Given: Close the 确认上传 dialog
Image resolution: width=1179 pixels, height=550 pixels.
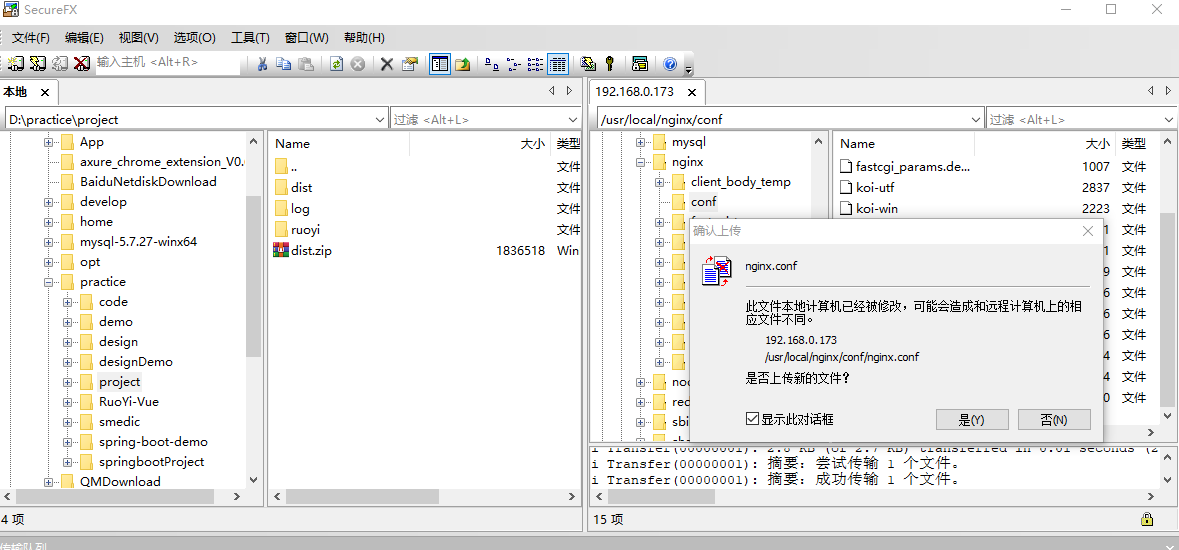Looking at the screenshot, I should [1087, 230].
